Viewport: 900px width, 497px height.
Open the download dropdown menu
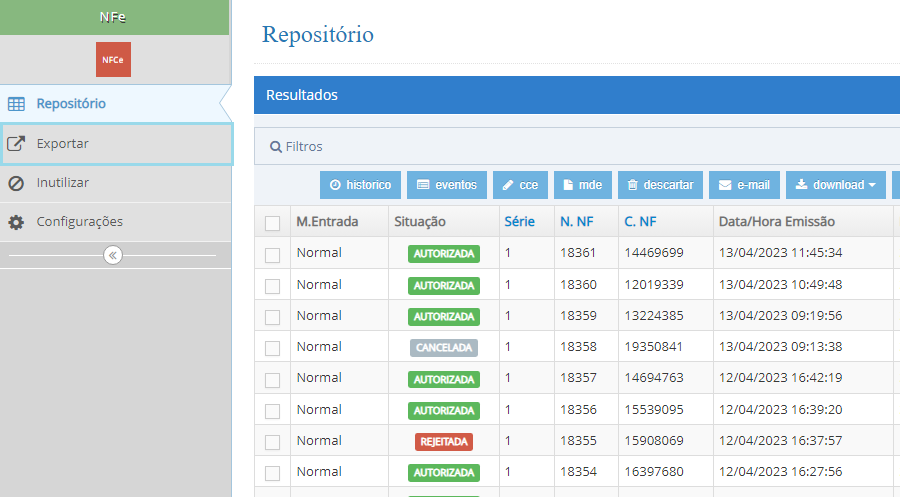click(836, 185)
